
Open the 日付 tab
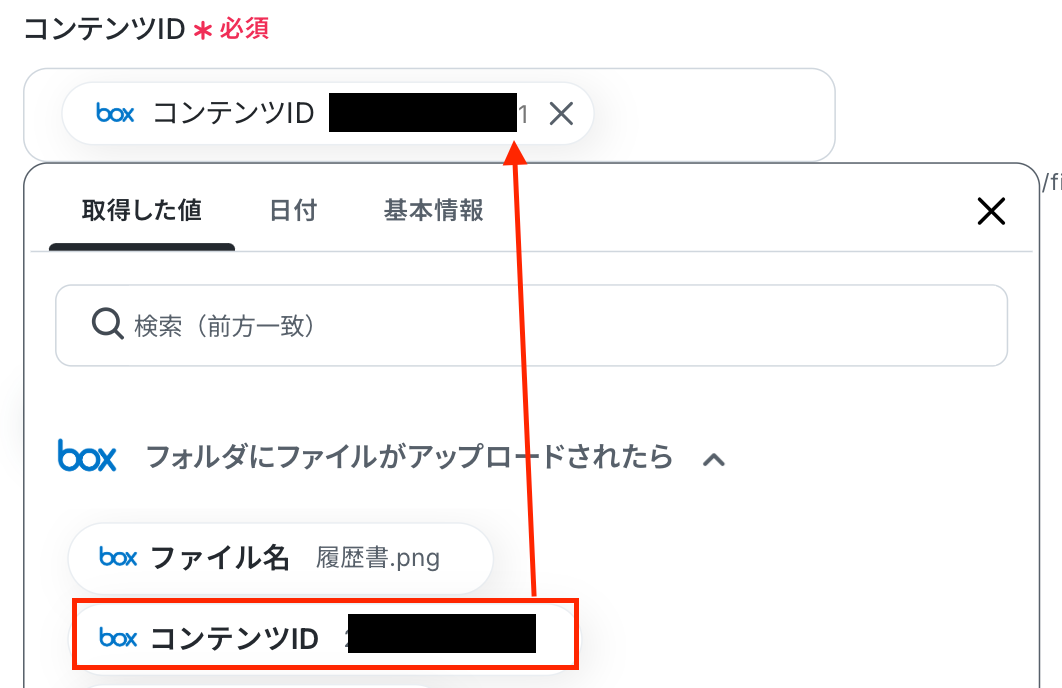[293, 211]
